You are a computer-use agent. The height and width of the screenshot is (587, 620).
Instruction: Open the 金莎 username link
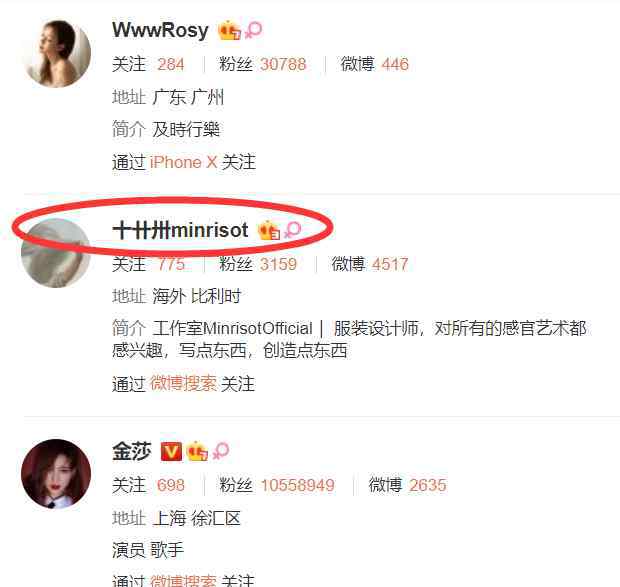pos(132,451)
